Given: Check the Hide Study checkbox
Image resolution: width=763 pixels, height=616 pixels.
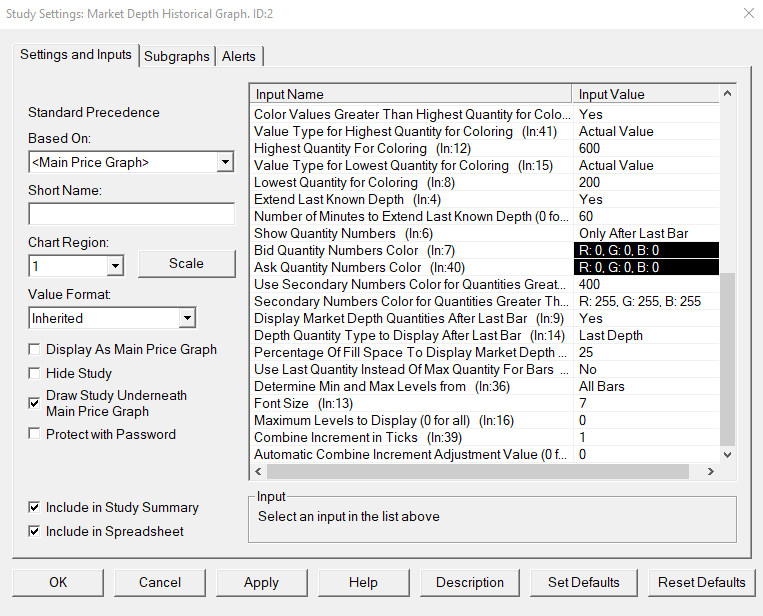Looking at the screenshot, I should point(34,373).
